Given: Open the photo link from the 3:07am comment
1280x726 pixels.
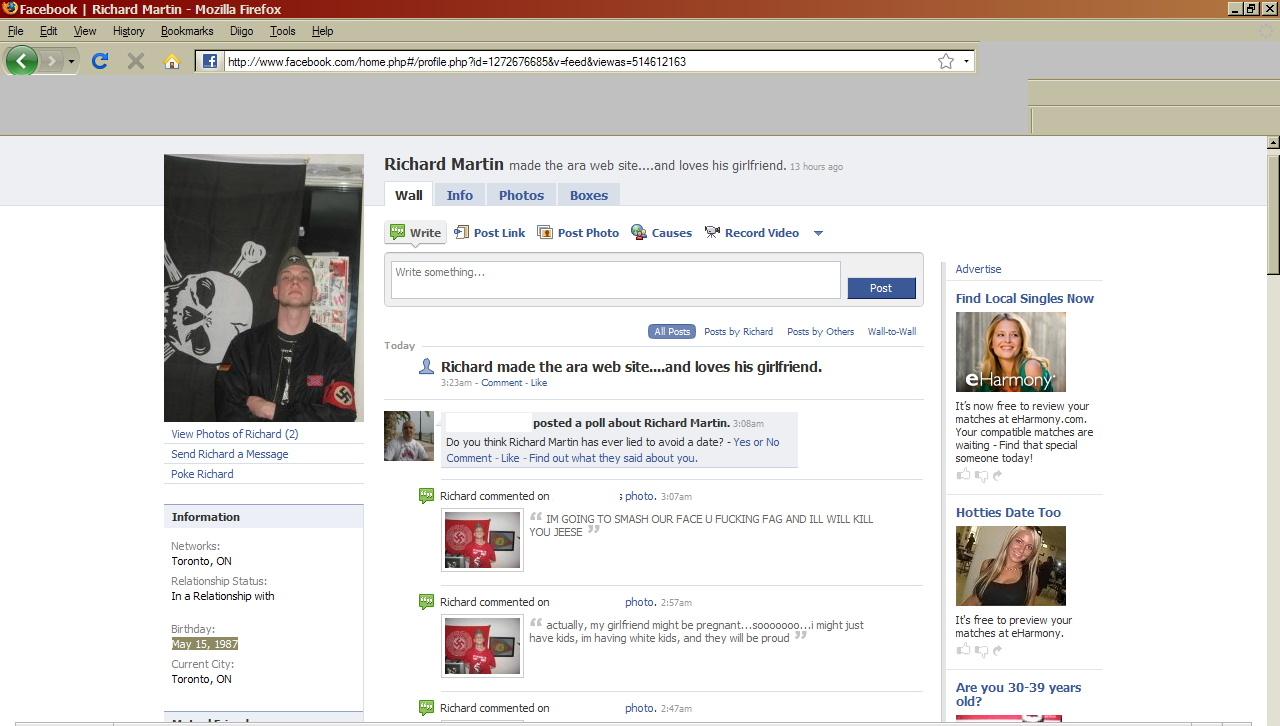Looking at the screenshot, I should (640, 496).
